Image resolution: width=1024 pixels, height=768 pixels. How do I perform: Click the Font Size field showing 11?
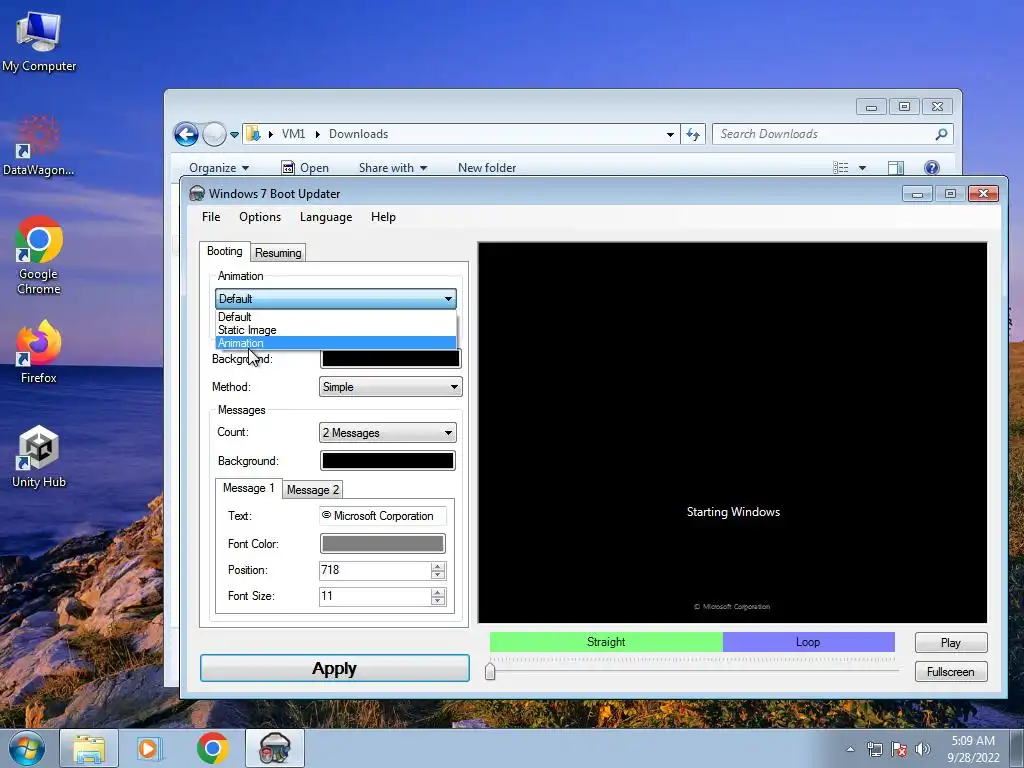tap(375, 596)
